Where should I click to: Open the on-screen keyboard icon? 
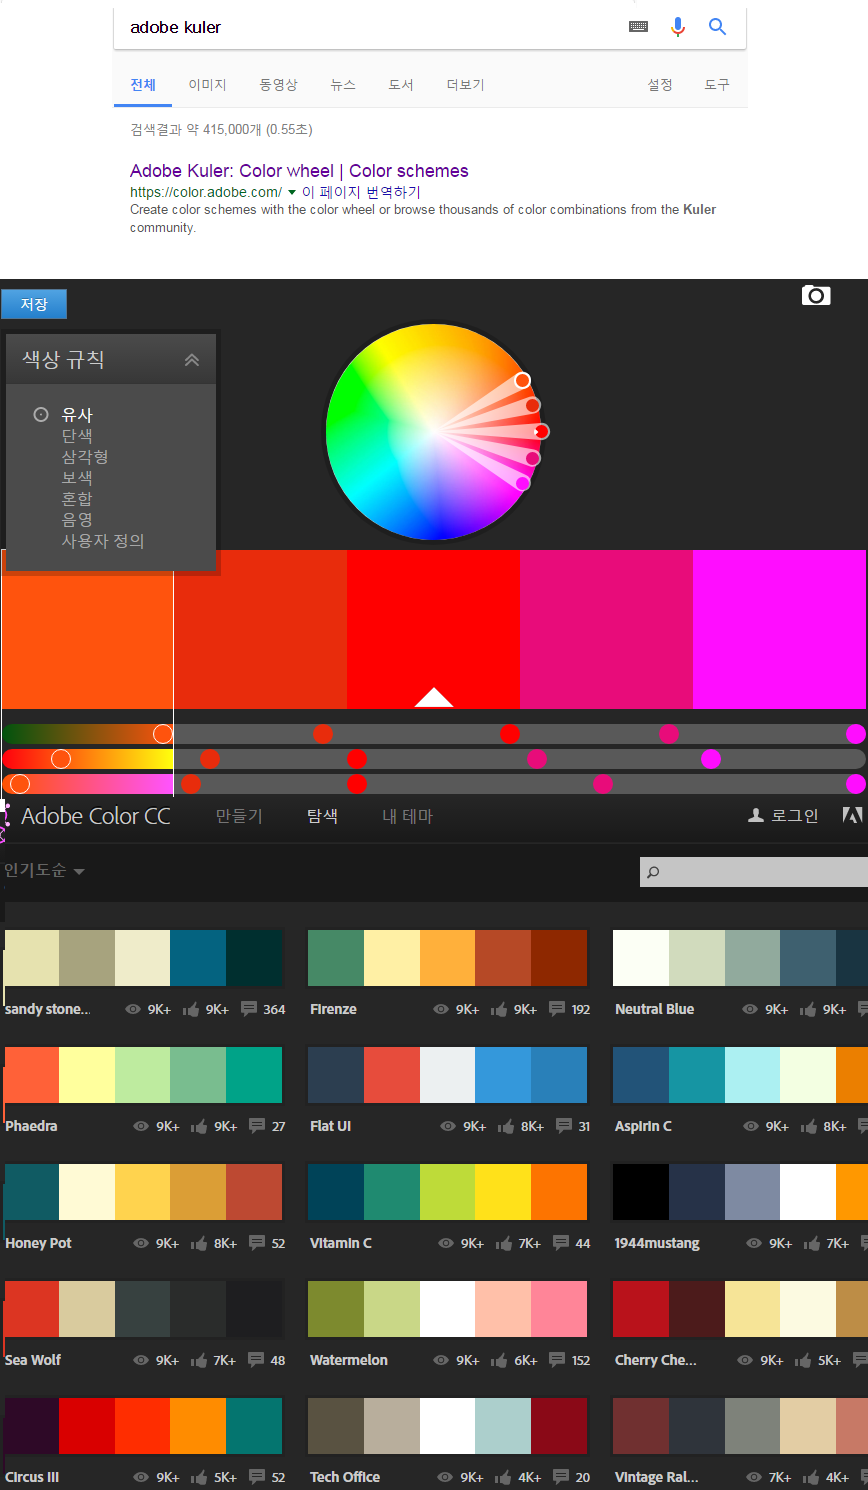click(x=638, y=27)
